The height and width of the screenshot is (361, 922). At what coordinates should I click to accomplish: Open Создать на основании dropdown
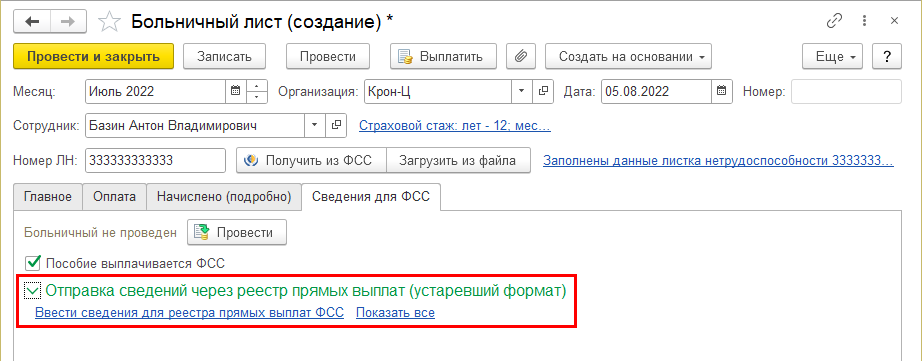coord(629,57)
